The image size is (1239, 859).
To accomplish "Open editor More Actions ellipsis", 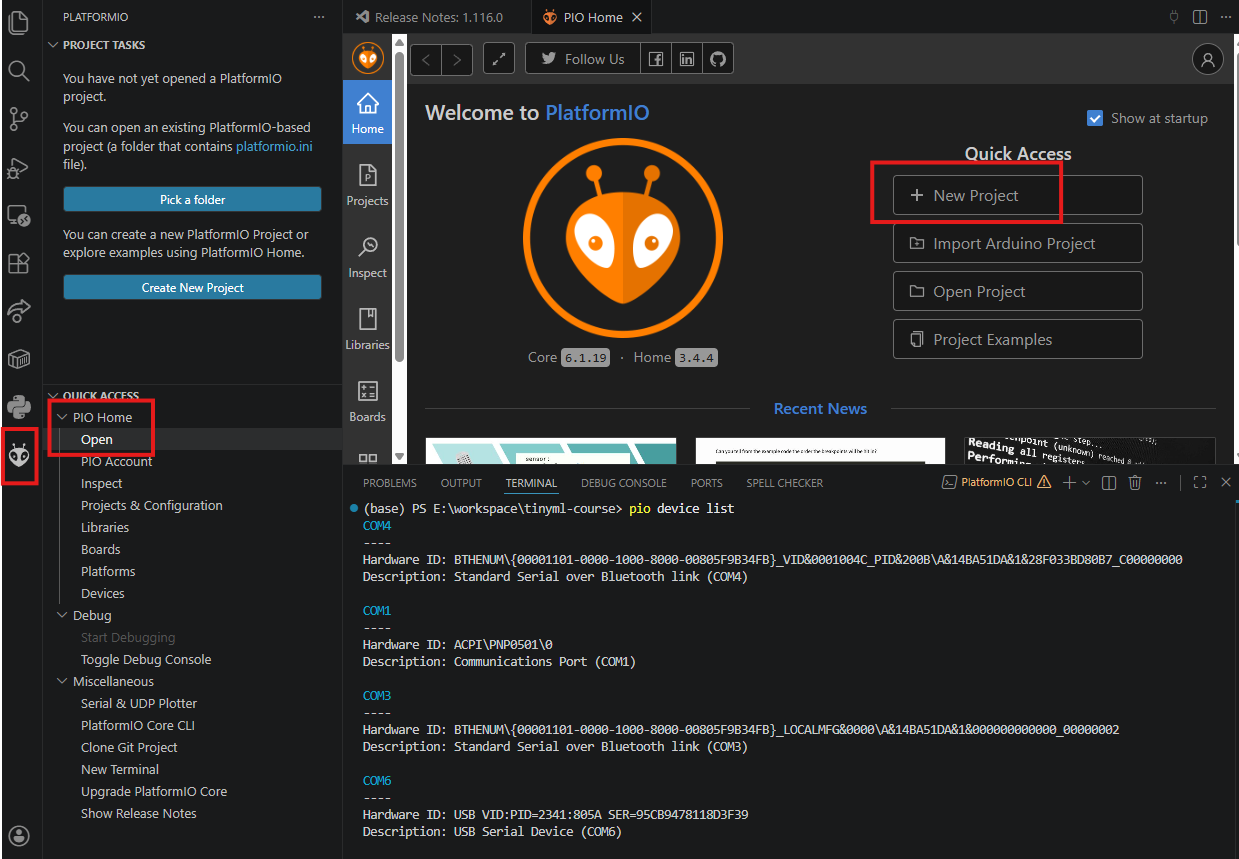I will tap(1225, 17).
